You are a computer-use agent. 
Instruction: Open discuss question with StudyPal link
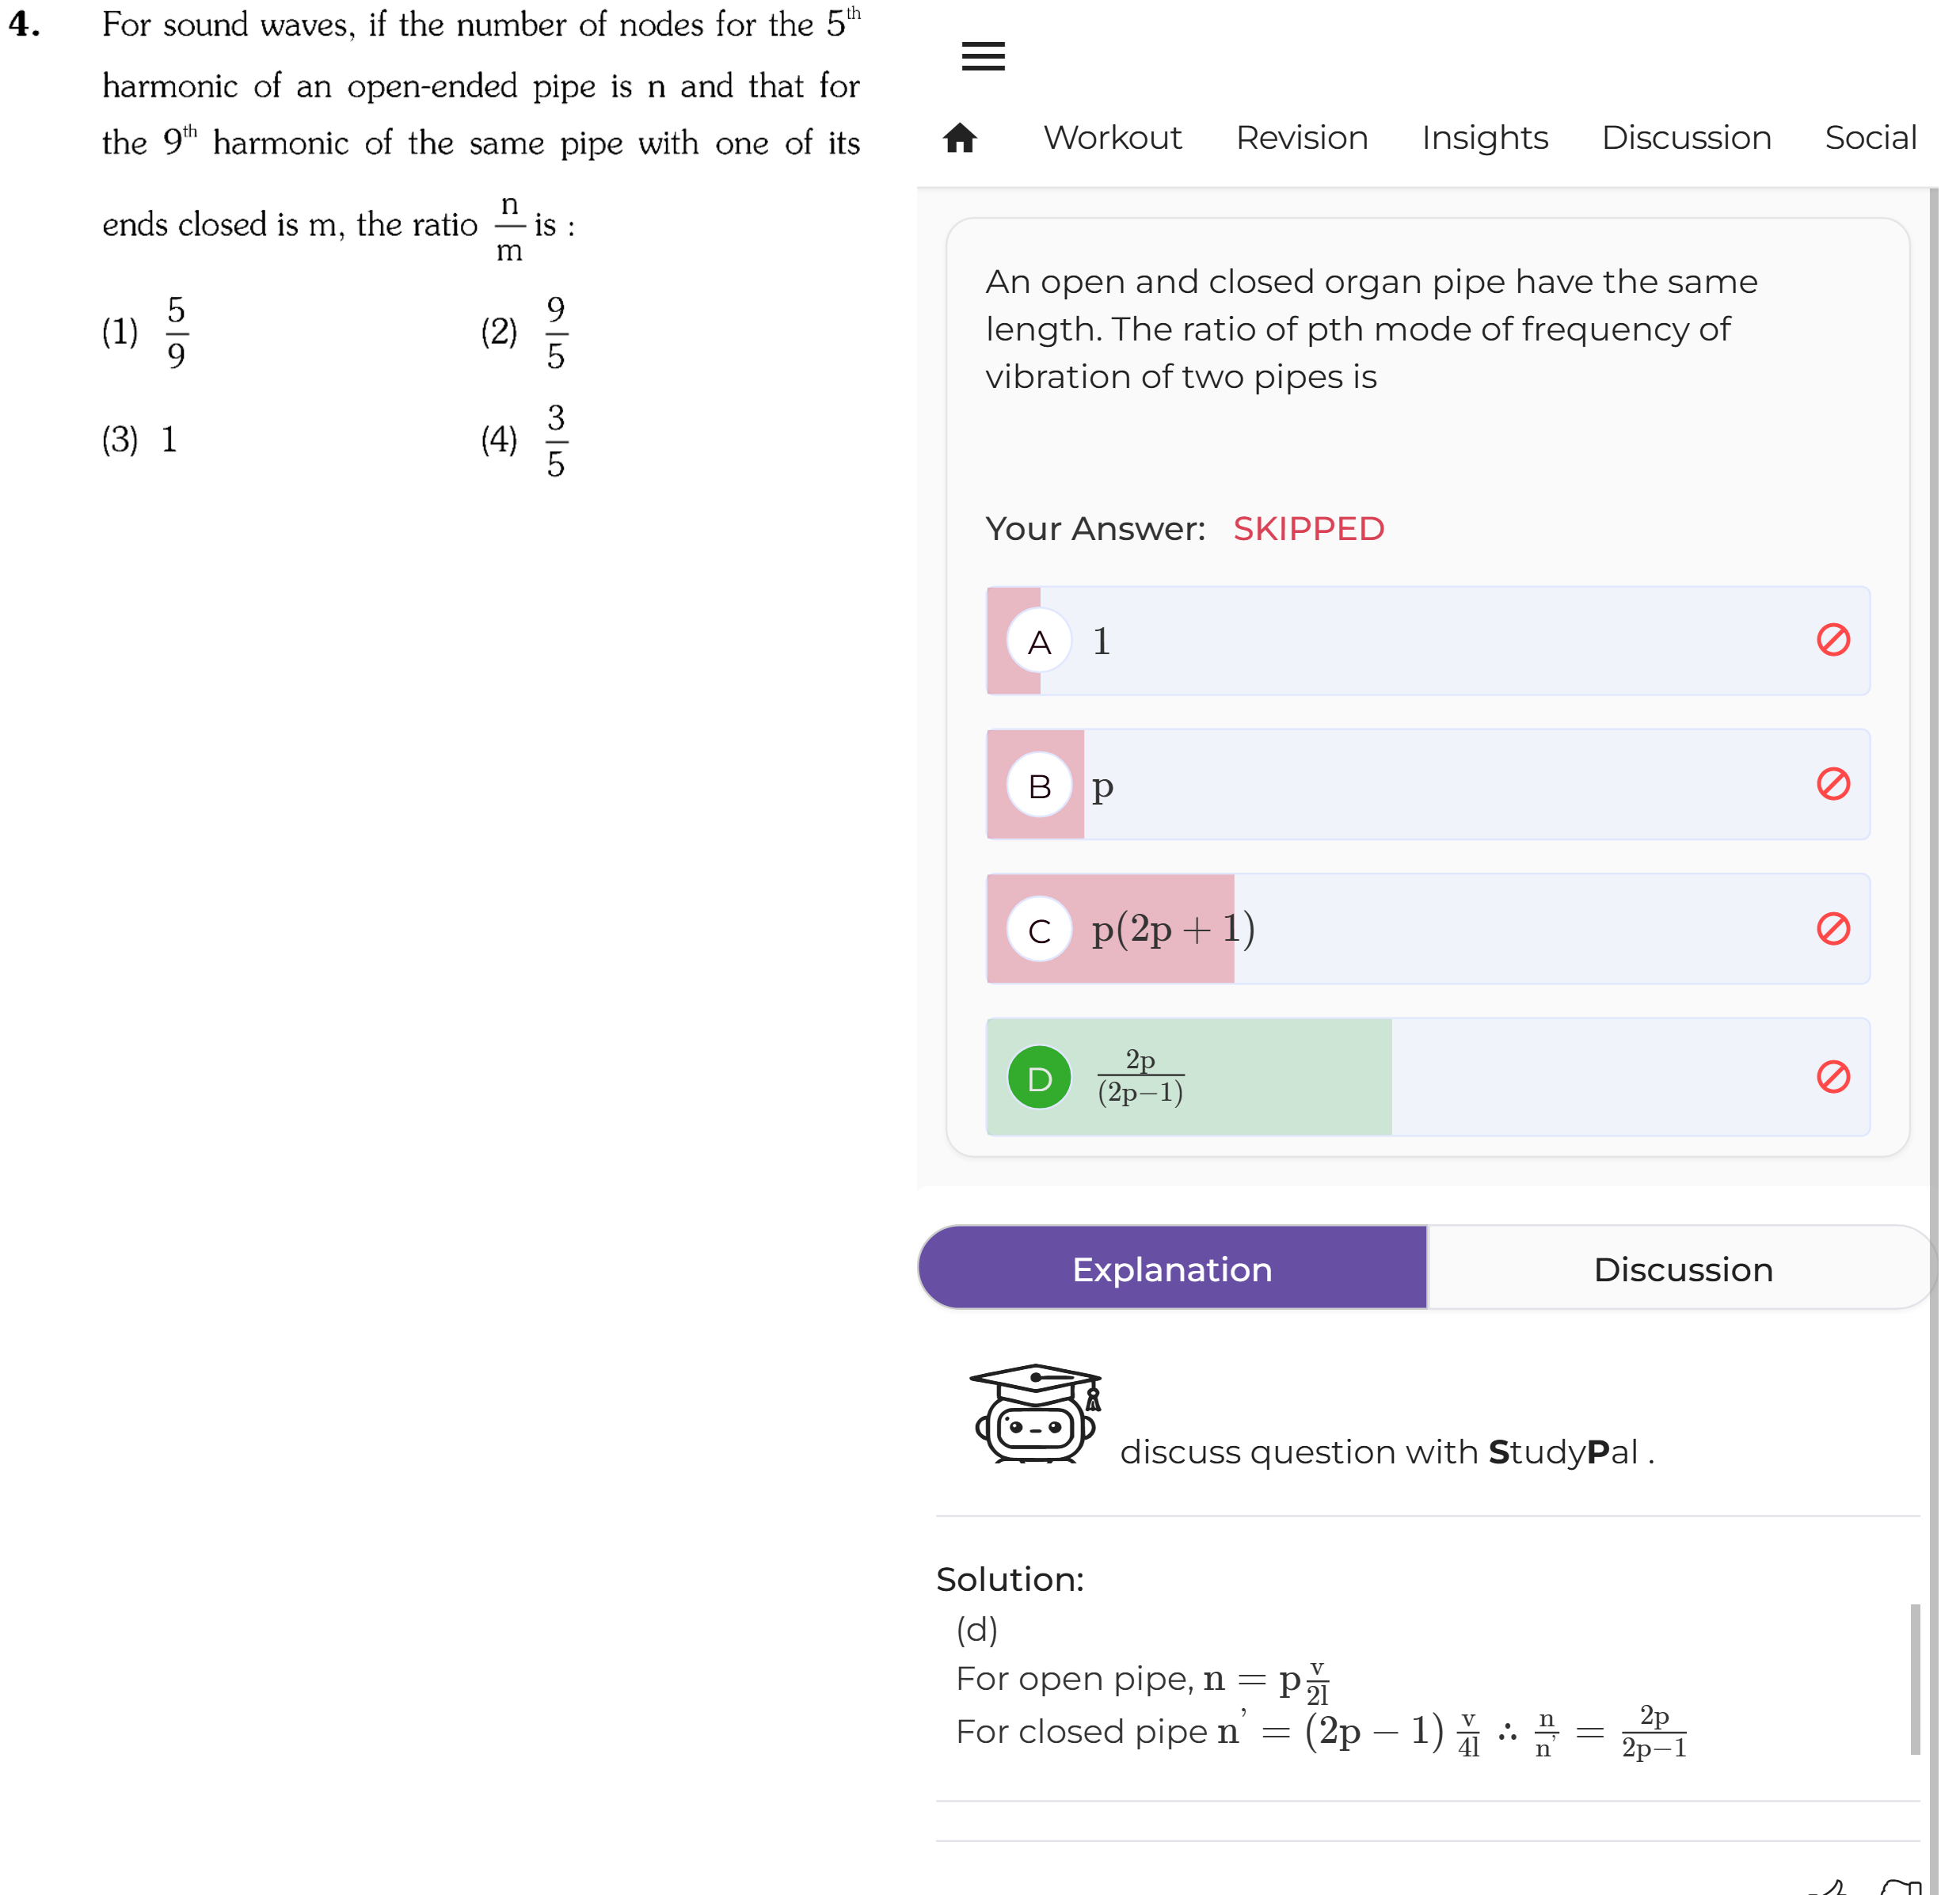(x=1386, y=1451)
